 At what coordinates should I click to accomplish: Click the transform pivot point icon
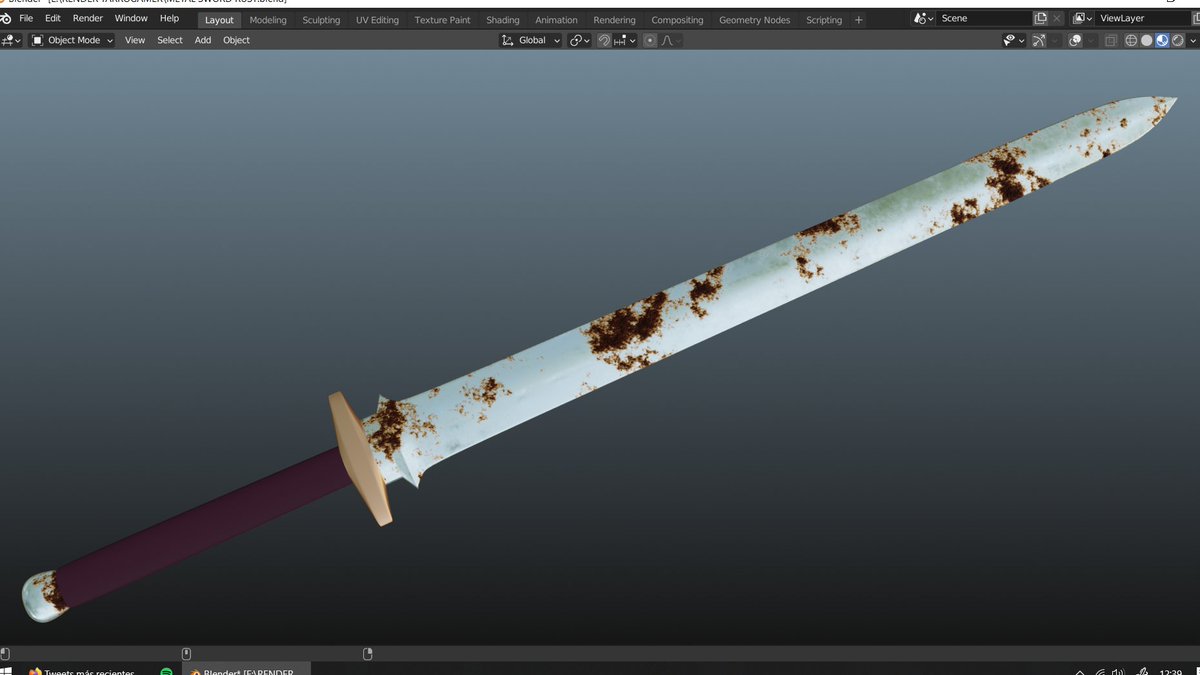(577, 40)
